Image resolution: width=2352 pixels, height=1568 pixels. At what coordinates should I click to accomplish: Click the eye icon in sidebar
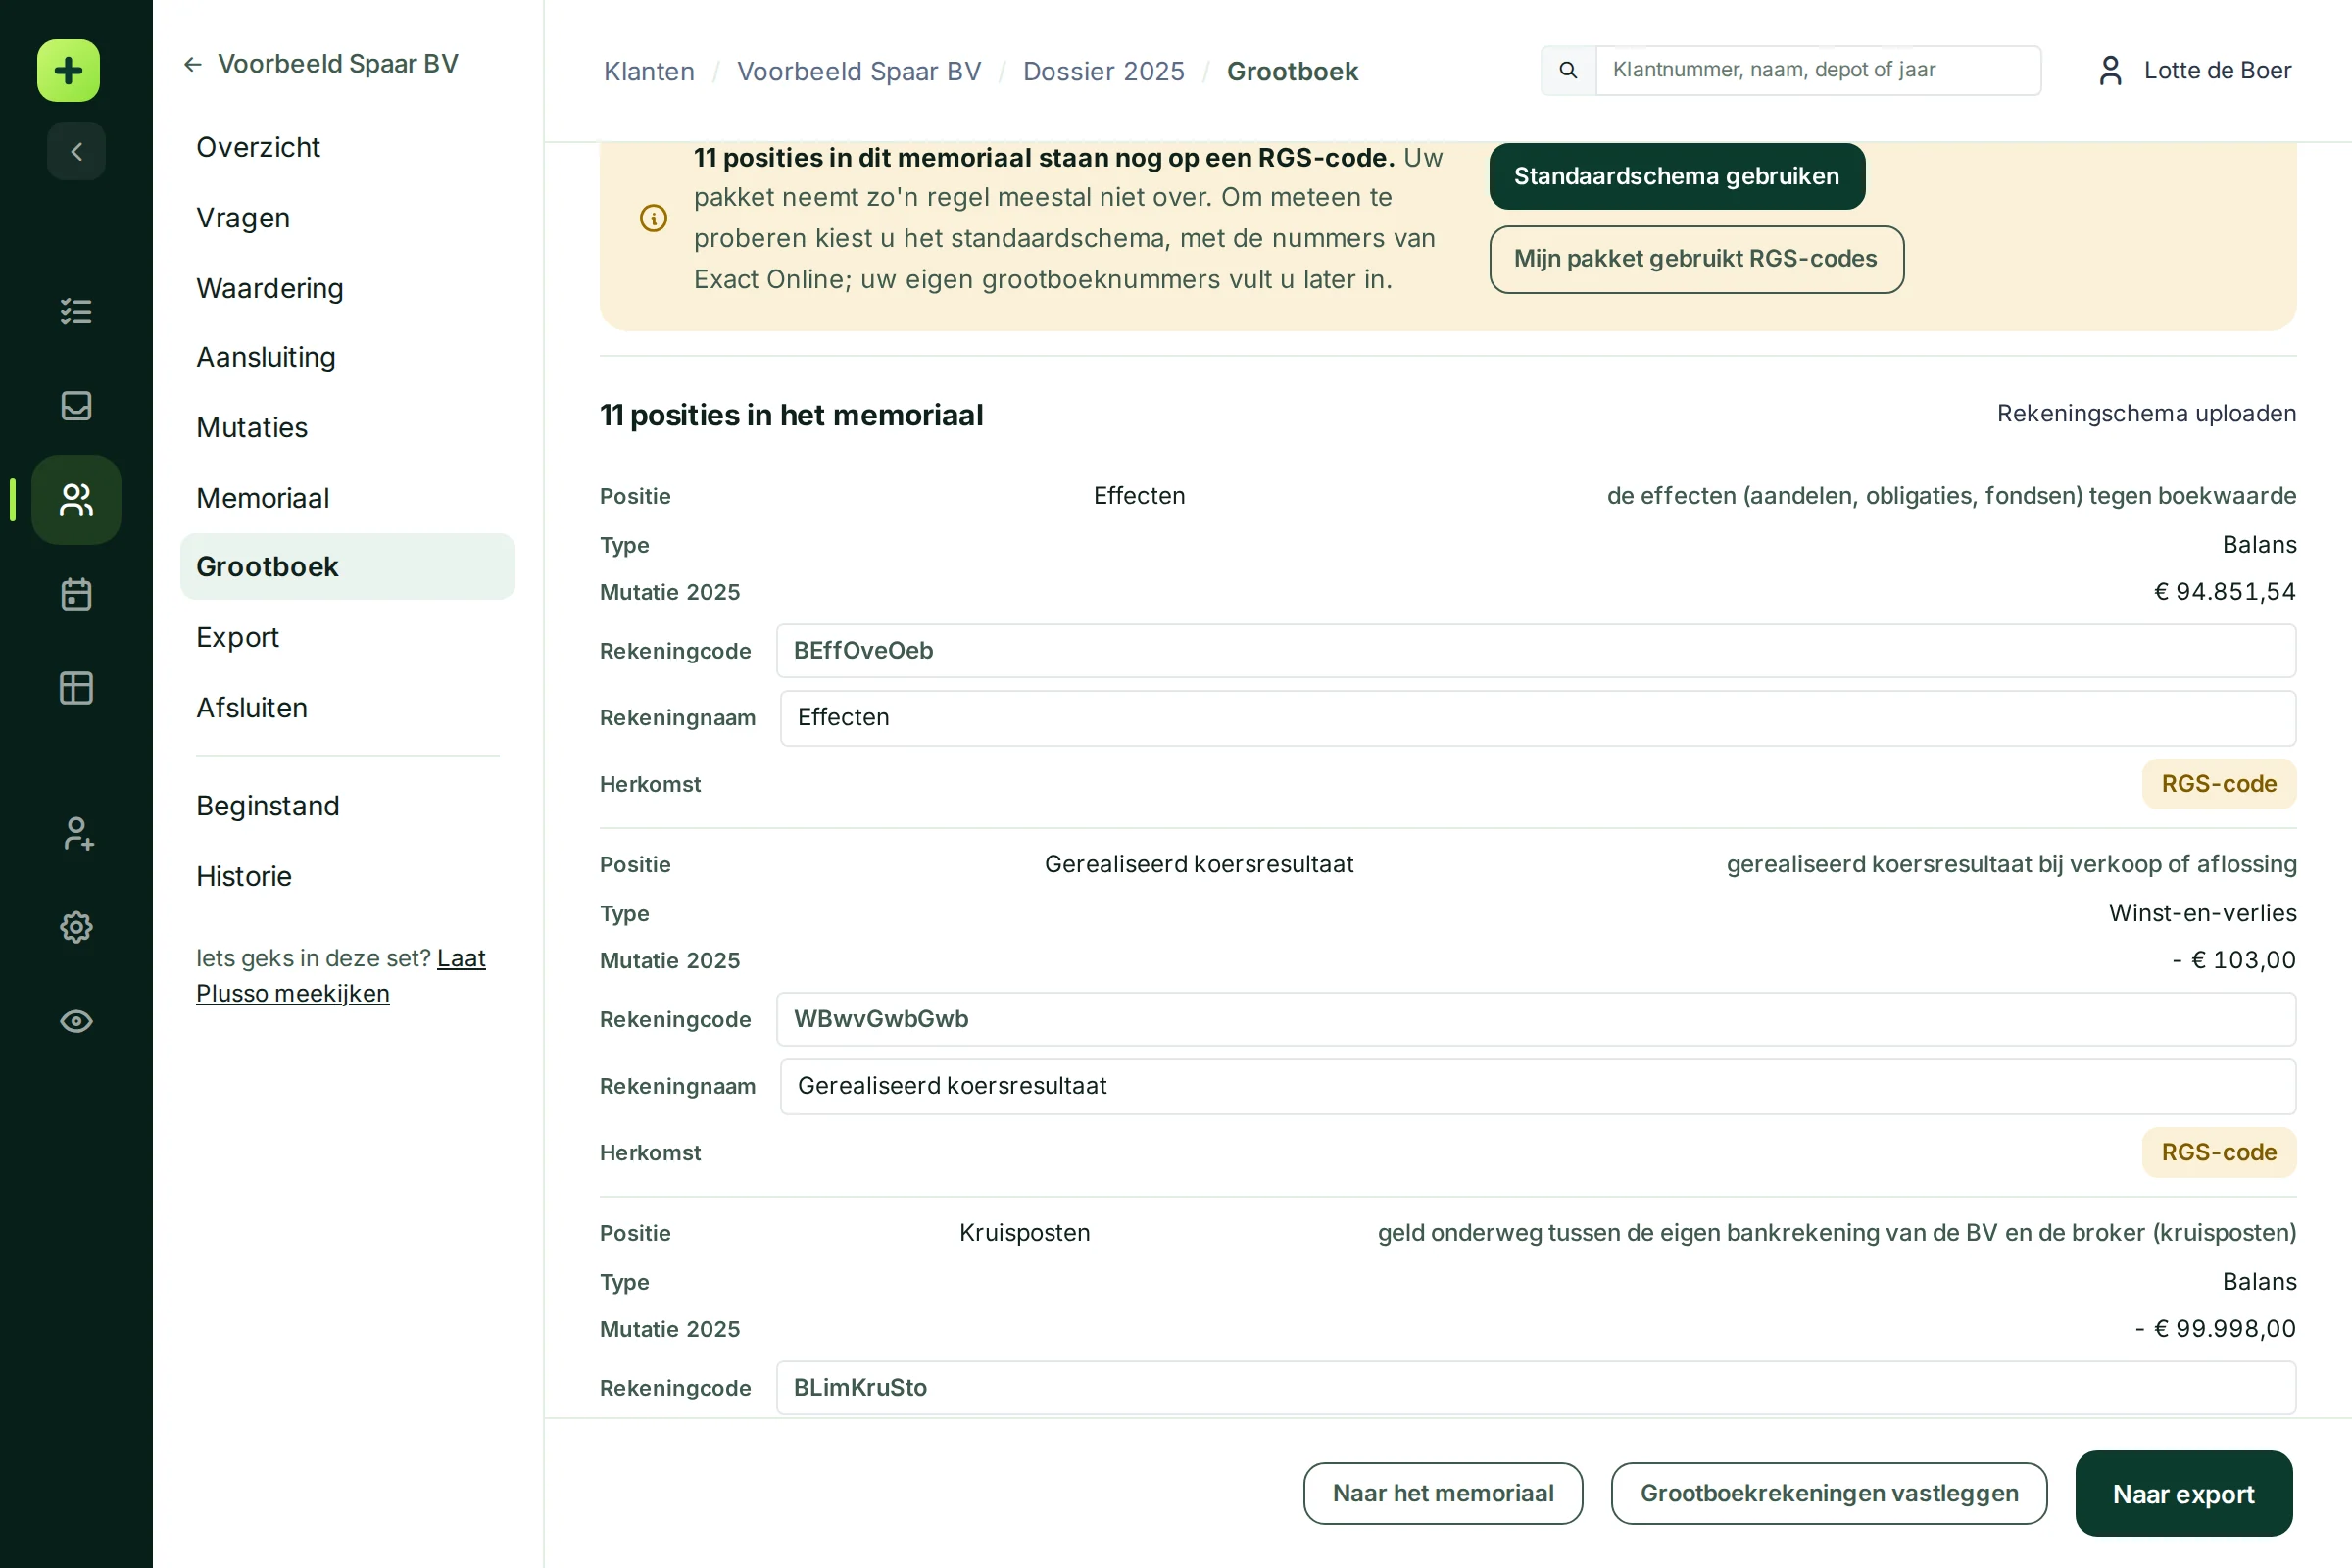click(76, 1021)
